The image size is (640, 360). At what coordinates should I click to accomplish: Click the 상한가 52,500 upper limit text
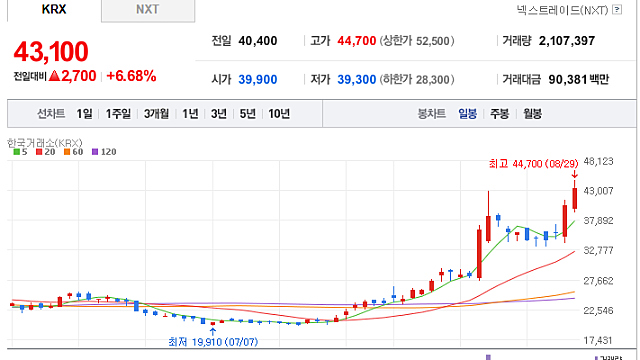tap(417, 41)
